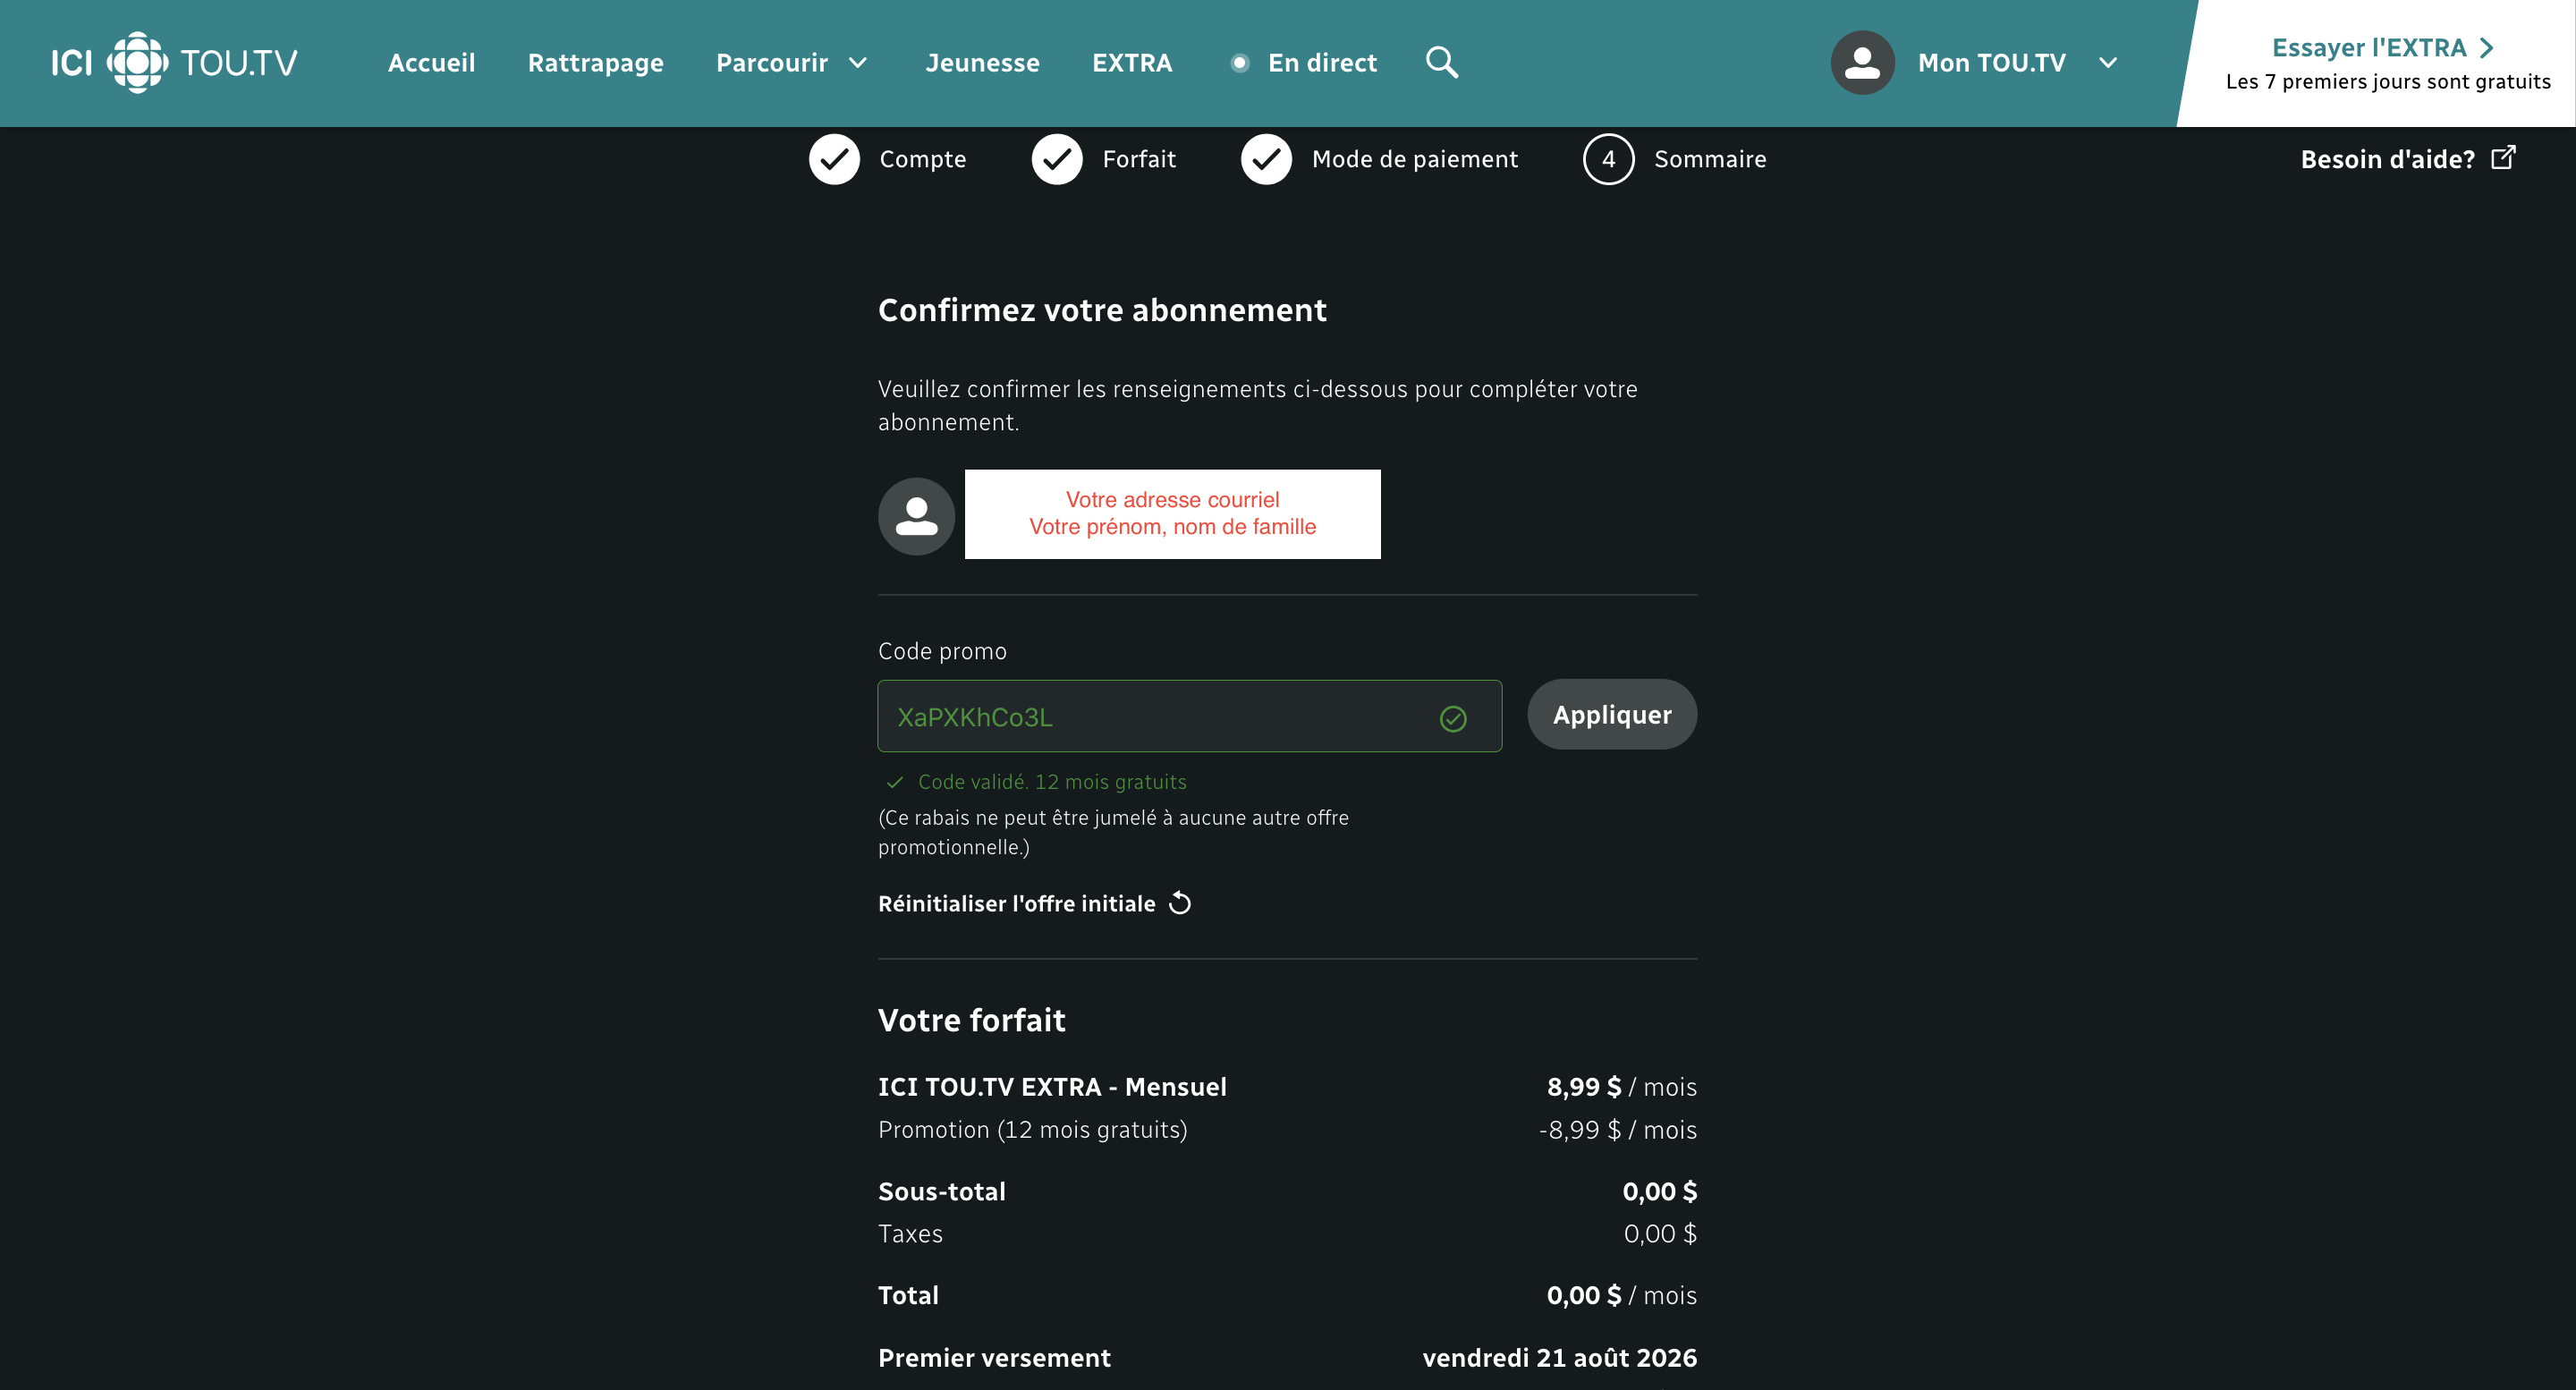Open En direct live streaming
The width and height of the screenshot is (2576, 1390).
click(x=1322, y=63)
